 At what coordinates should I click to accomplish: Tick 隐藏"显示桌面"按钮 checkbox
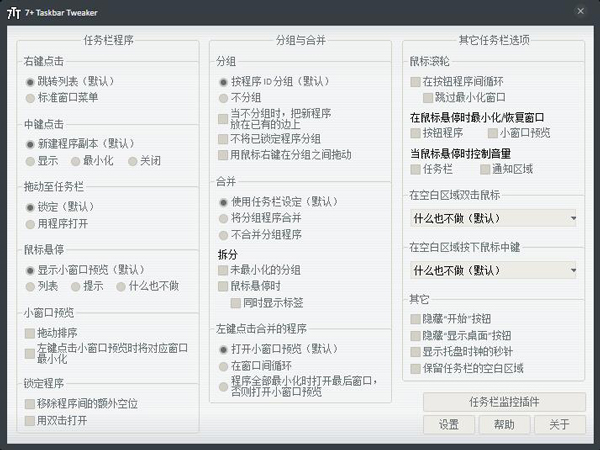415,336
